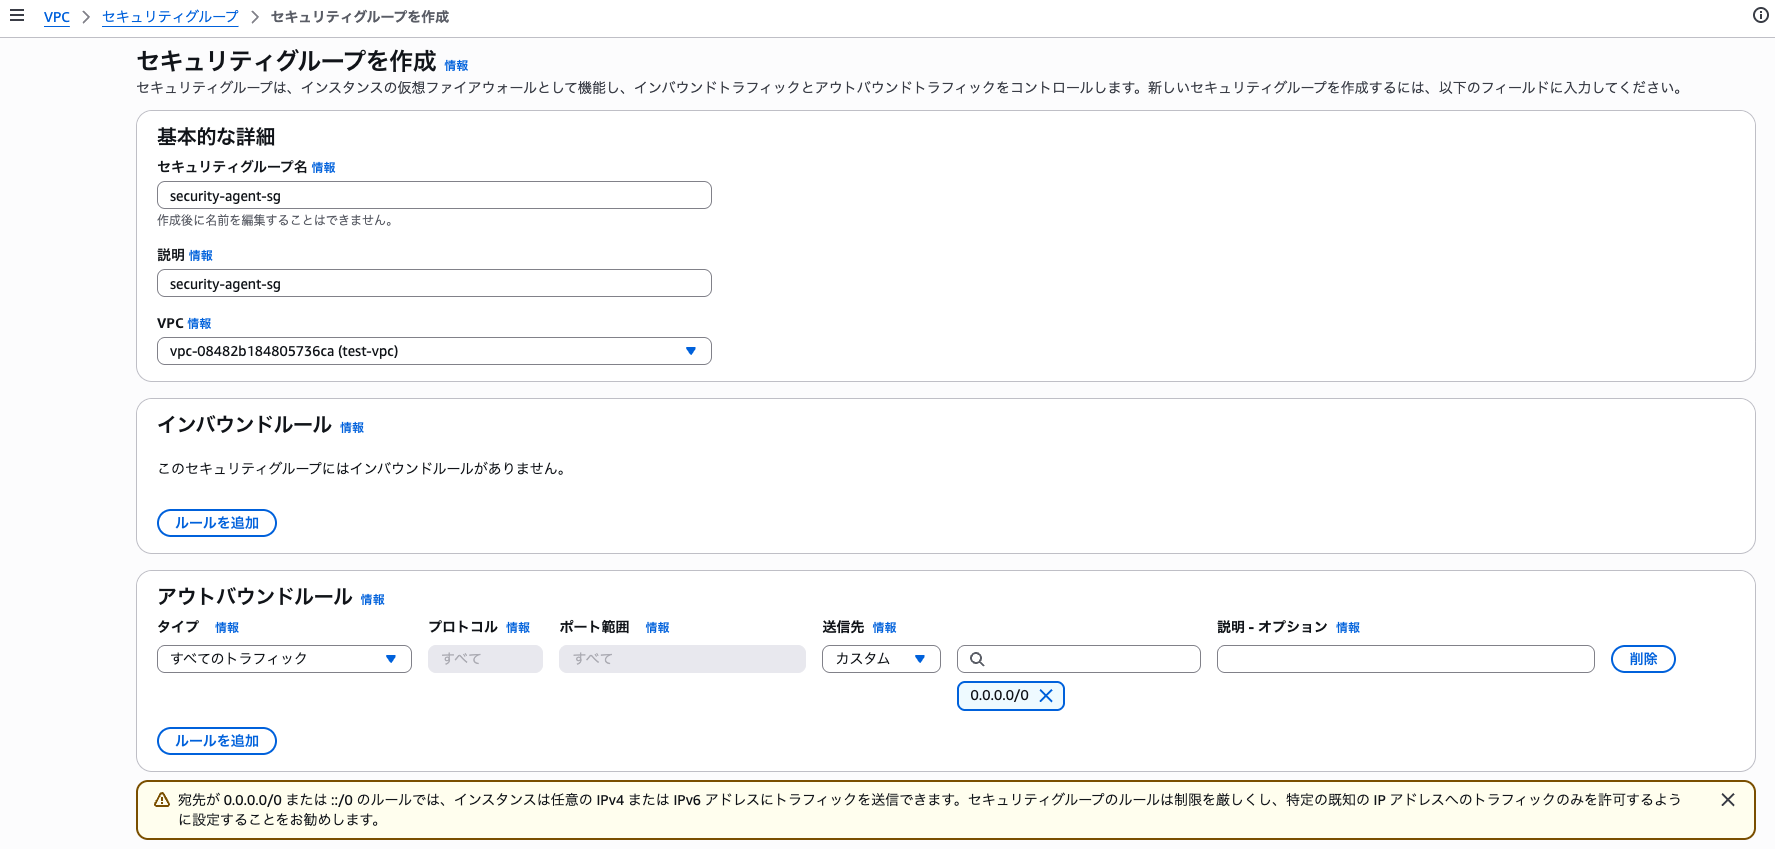
Task: Click the no inbound rules message text
Action: (x=364, y=468)
